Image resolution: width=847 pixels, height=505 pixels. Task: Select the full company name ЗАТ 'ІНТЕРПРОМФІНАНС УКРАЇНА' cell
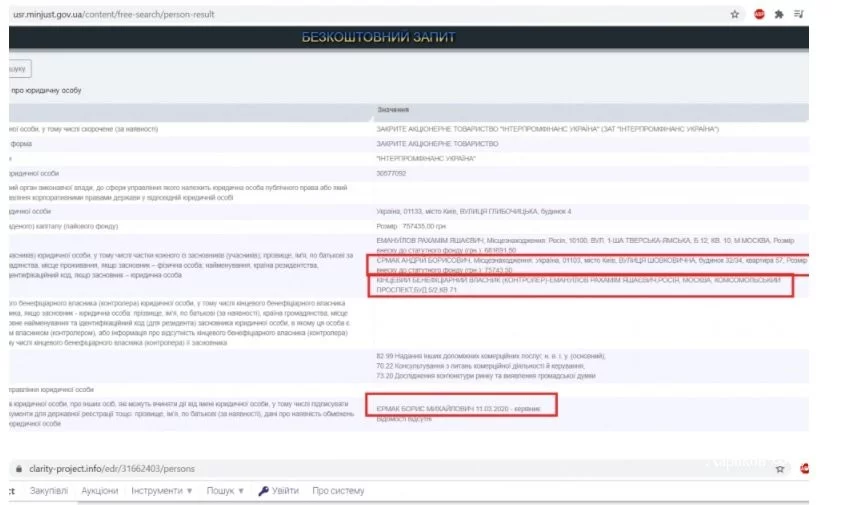tap(547, 129)
